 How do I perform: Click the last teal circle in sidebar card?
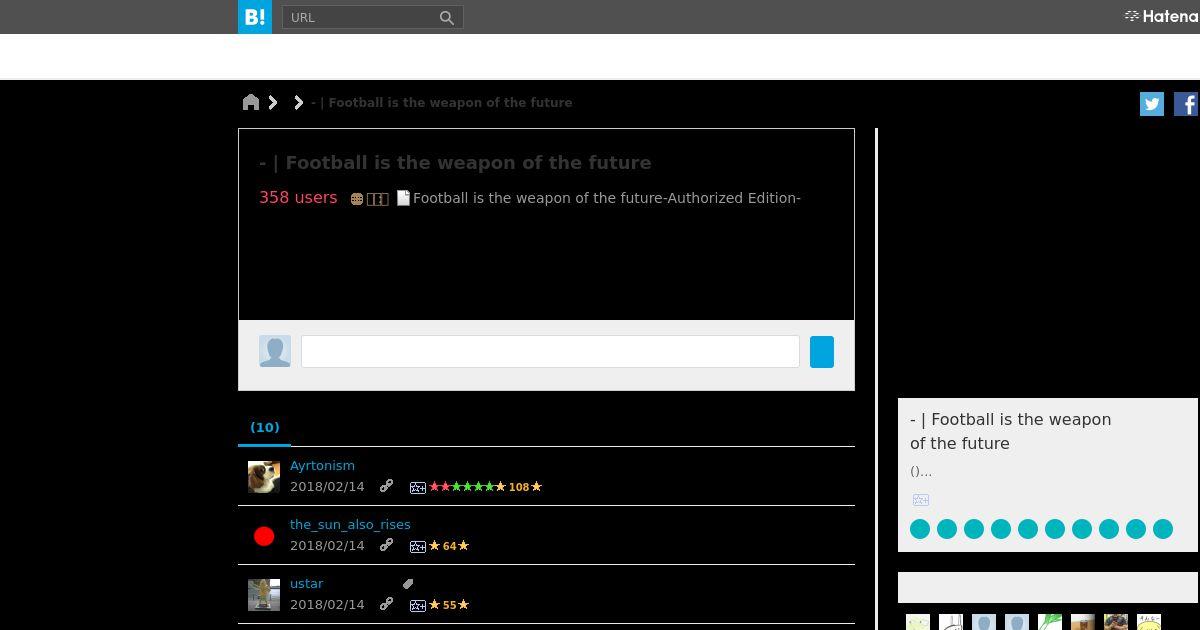[x=1163, y=529]
